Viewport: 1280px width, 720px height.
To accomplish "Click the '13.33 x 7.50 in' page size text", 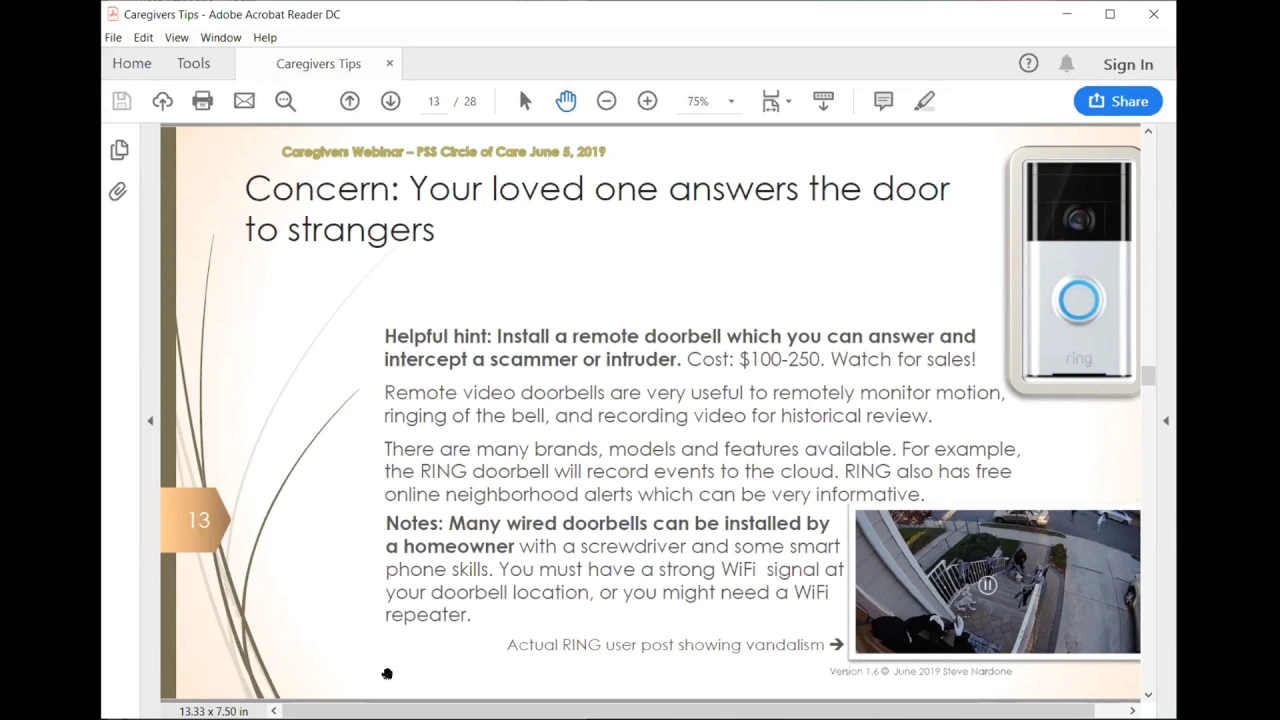I will point(213,711).
